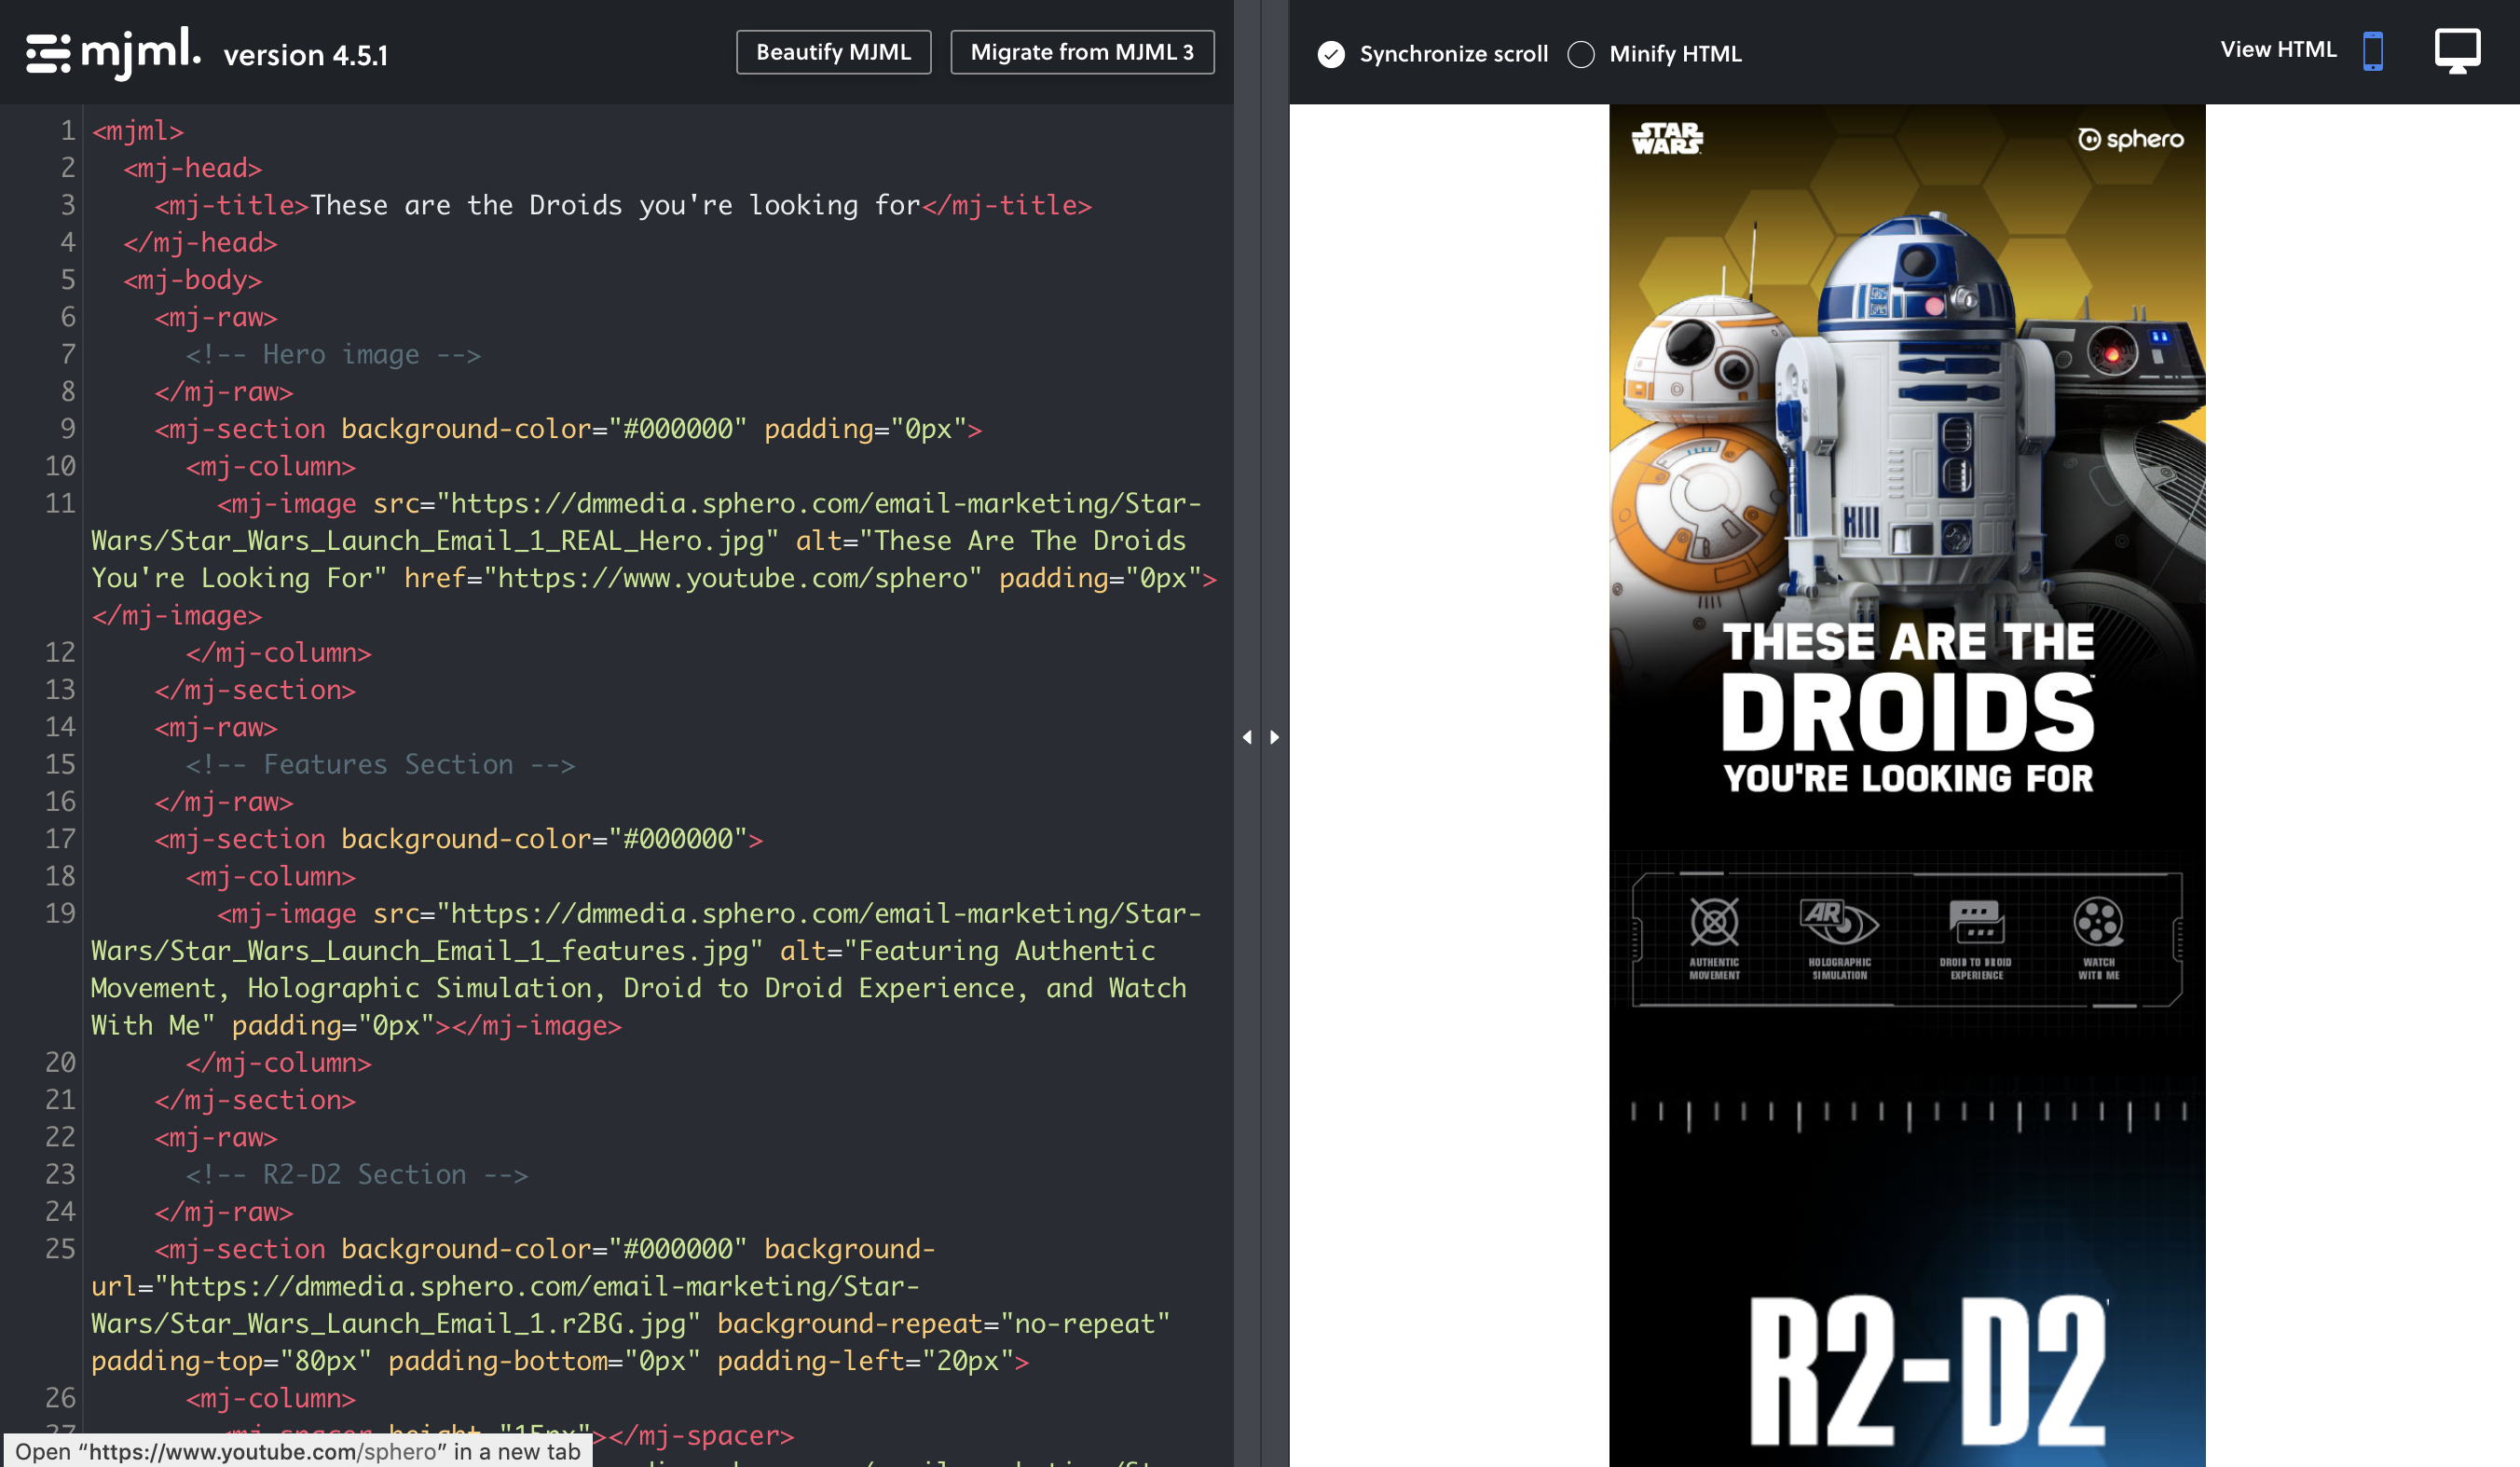Click youtube href attribute in code

point(692,578)
